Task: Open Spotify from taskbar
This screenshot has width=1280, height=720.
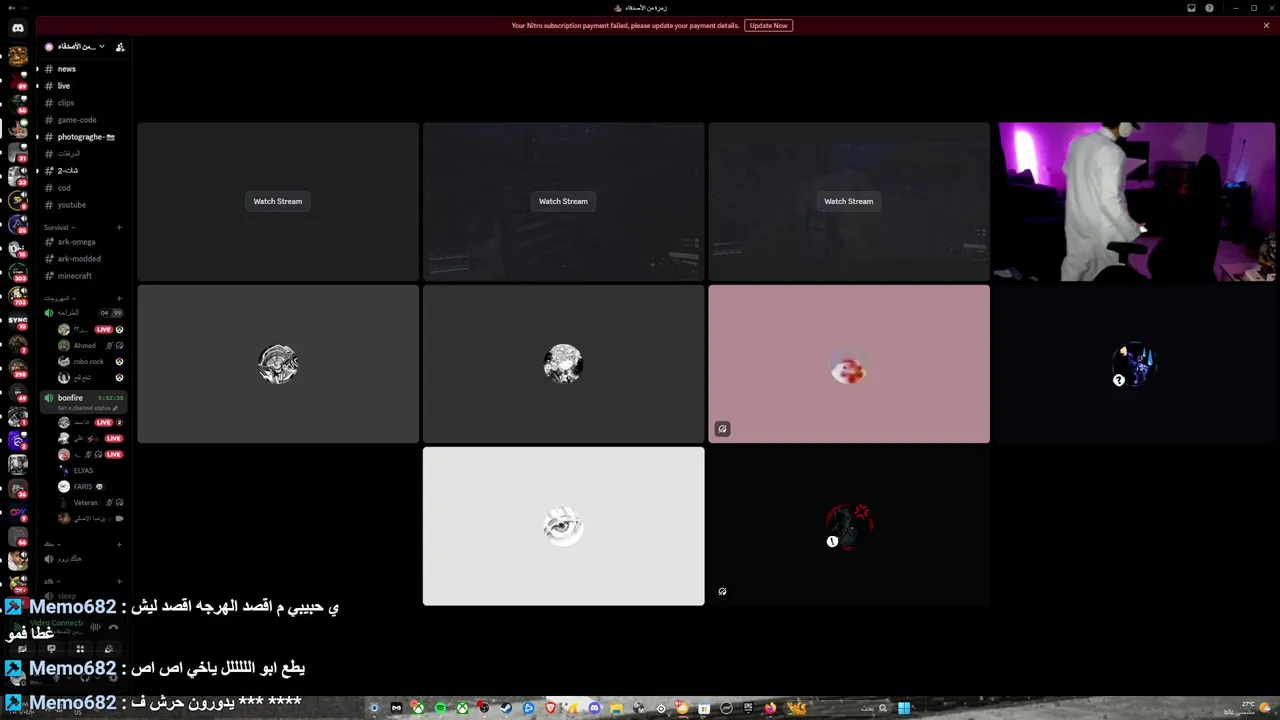Action: (x=440, y=708)
